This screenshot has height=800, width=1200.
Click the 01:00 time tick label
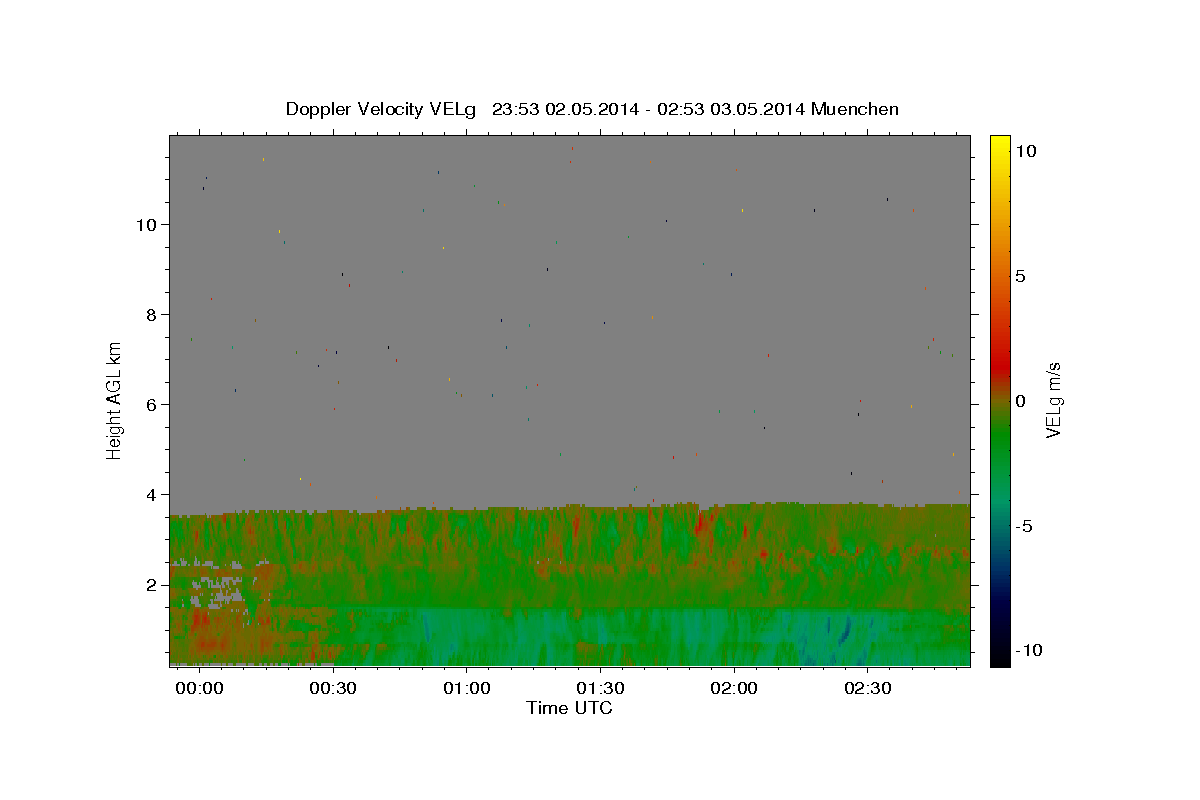click(x=467, y=689)
